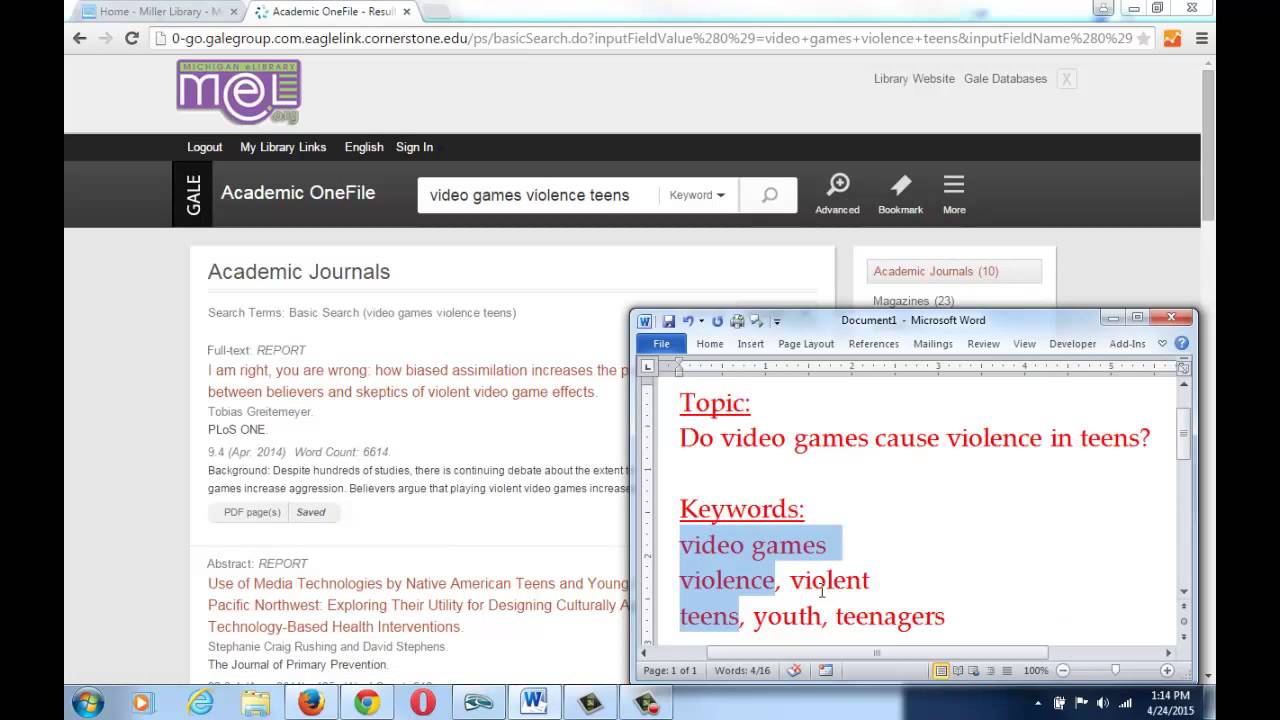Switch to Outline view in Word
This screenshot has height=720, width=1280.
pyautogui.click(x=991, y=670)
